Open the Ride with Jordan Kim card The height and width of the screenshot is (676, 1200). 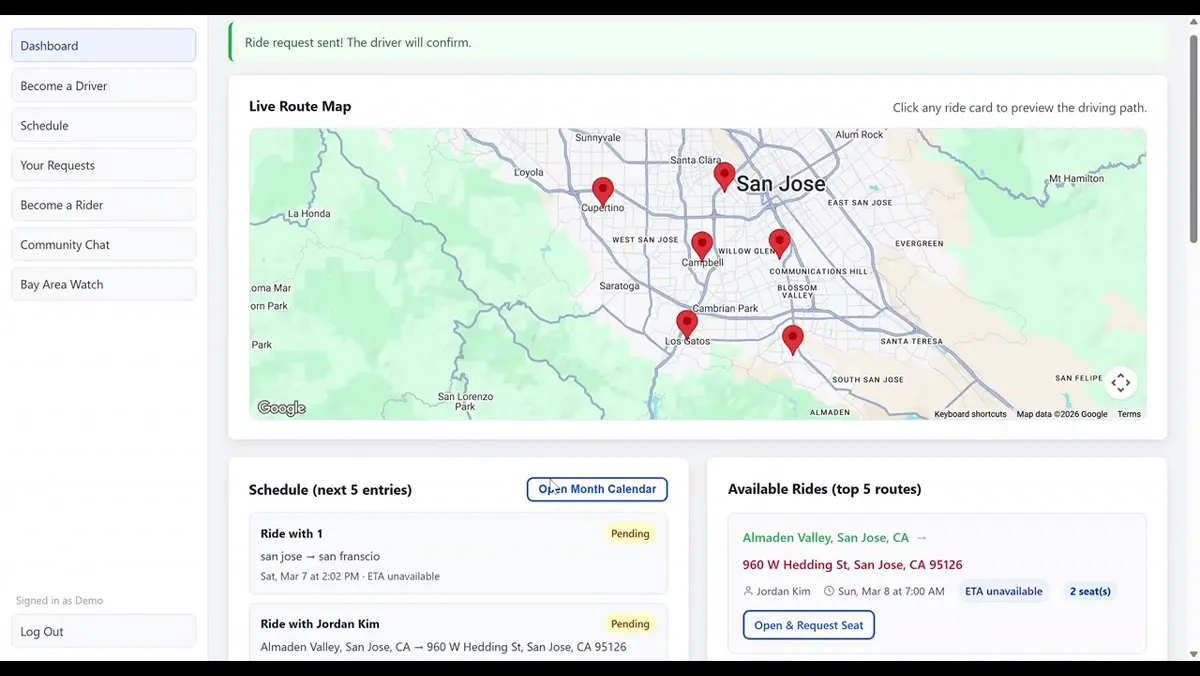tap(458, 632)
